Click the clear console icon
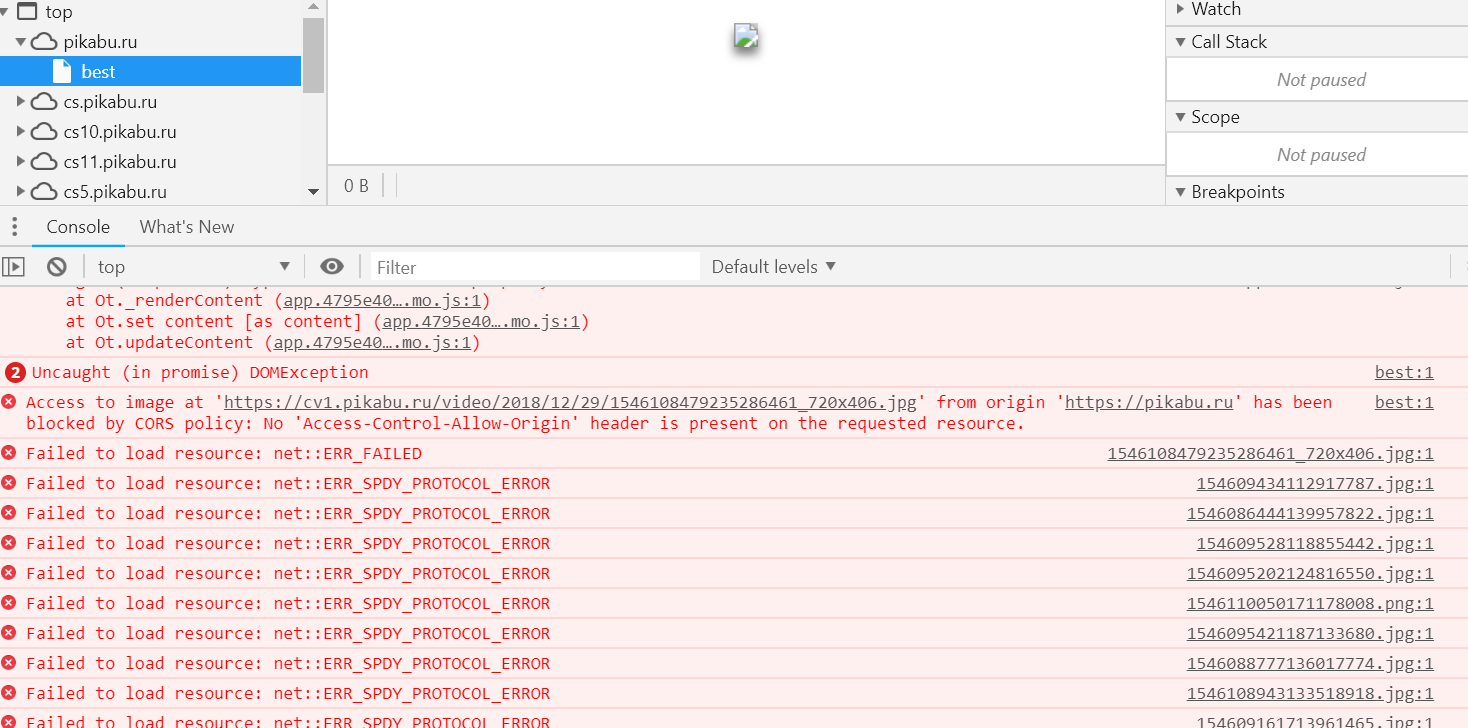The image size is (1468, 728). click(57, 267)
